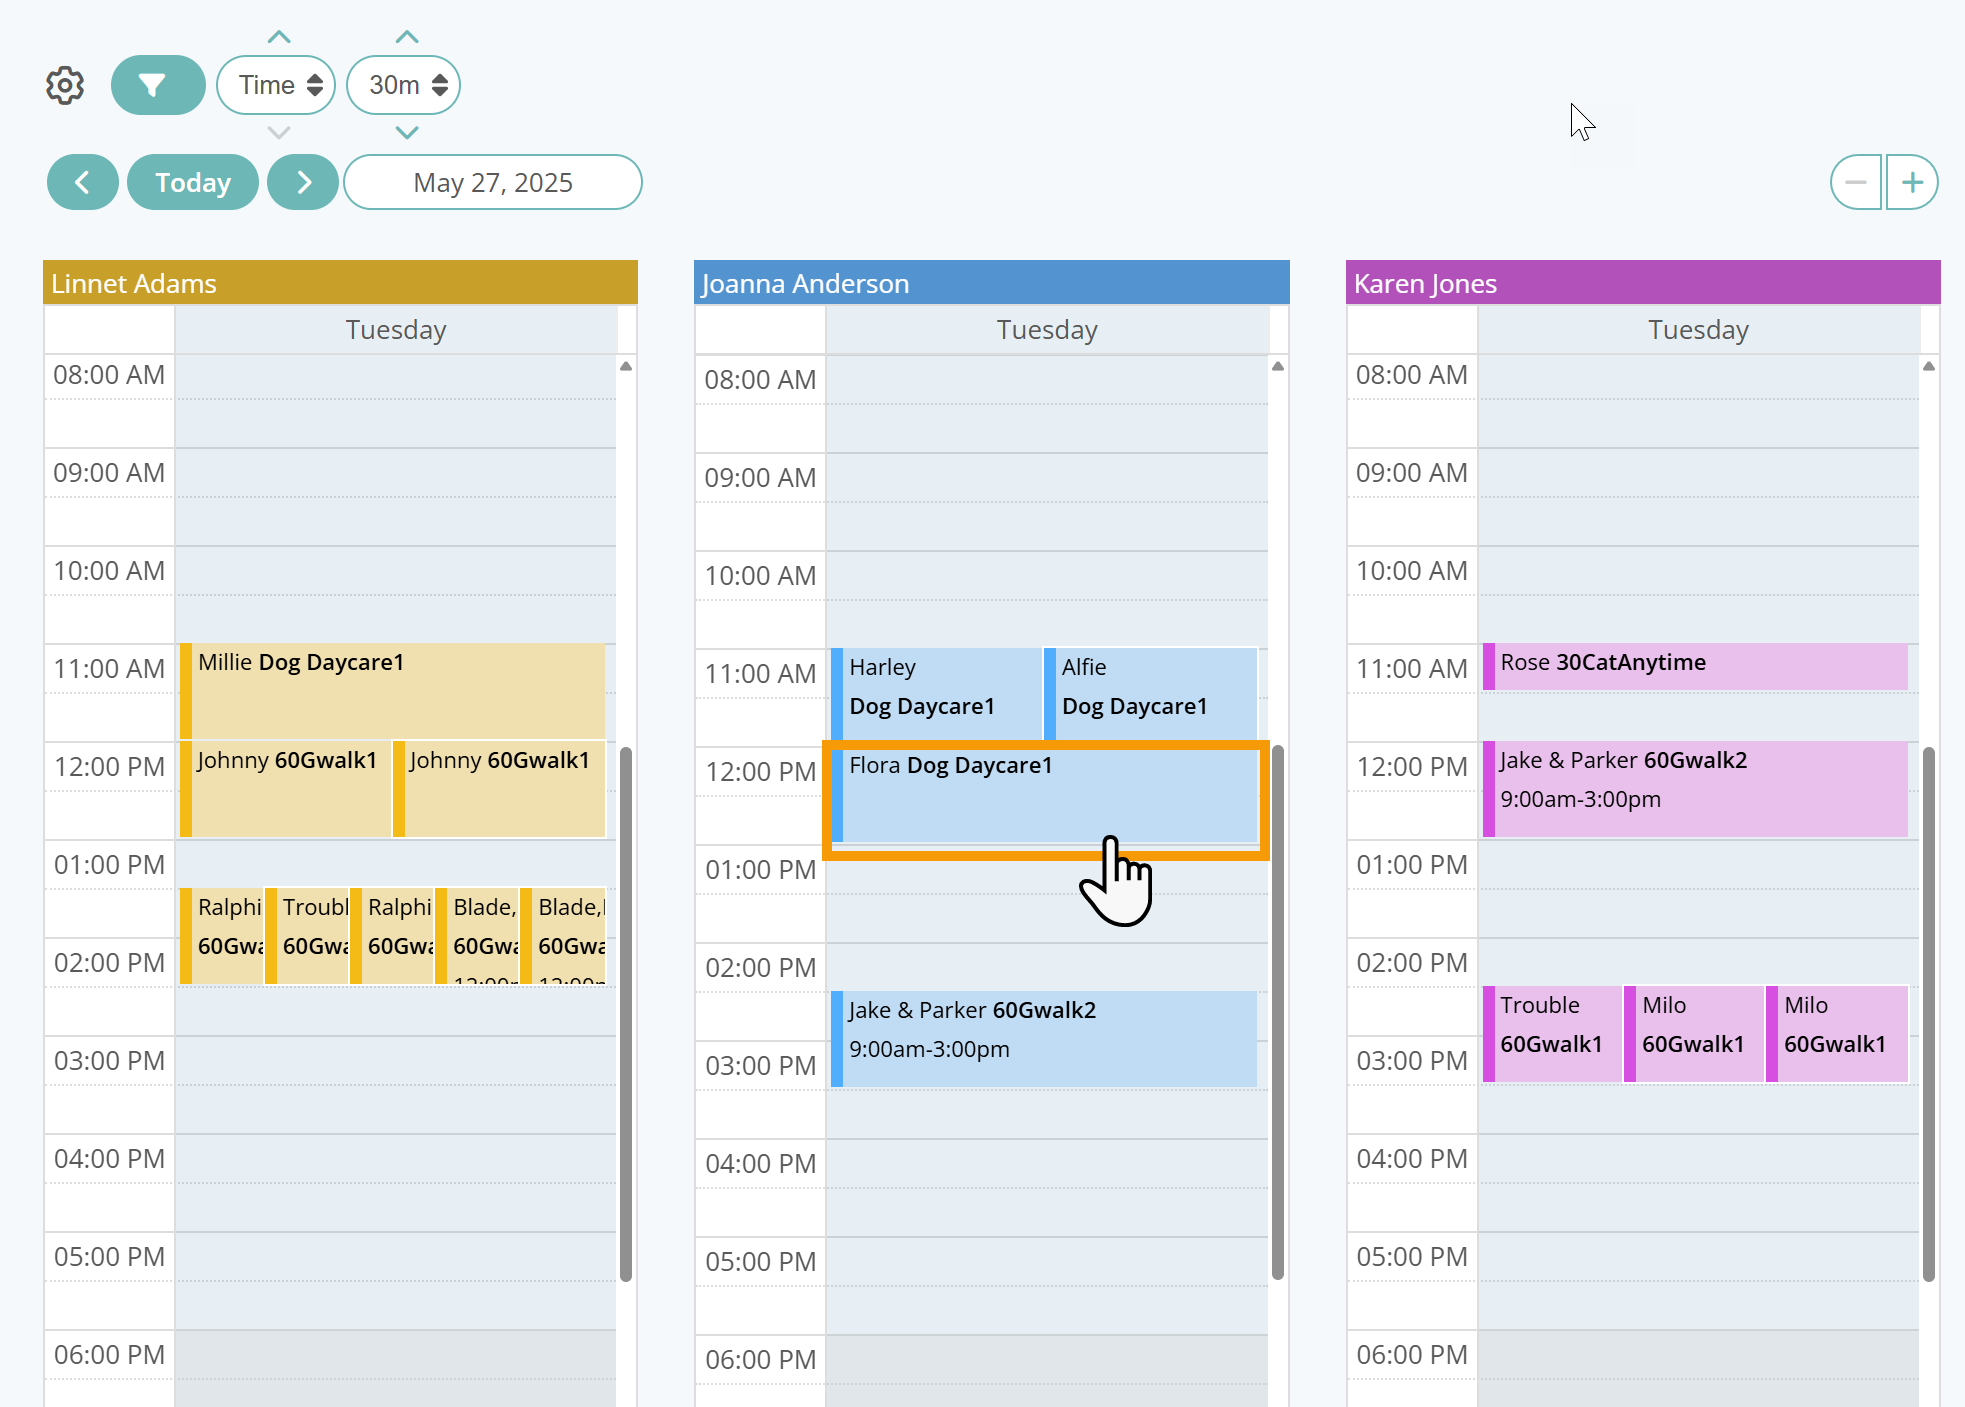Click the filter funnel button
1965x1407 pixels.
coord(157,86)
